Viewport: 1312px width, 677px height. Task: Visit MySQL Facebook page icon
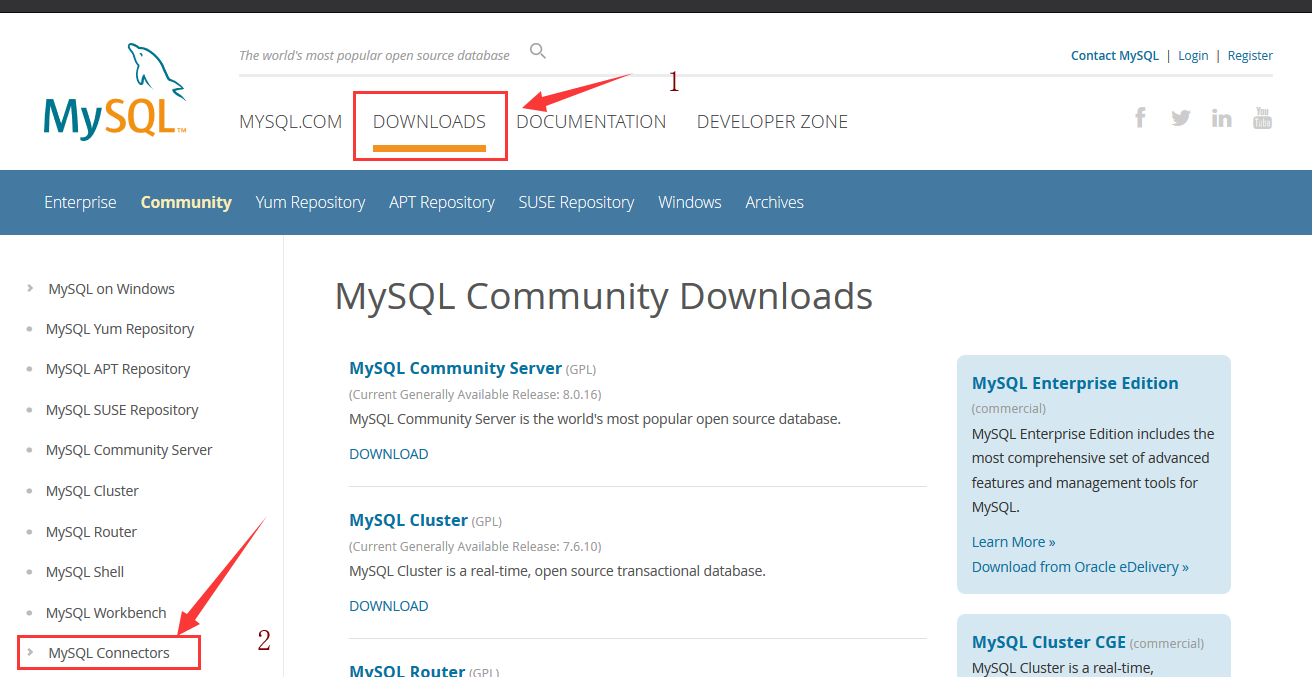click(x=1140, y=118)
